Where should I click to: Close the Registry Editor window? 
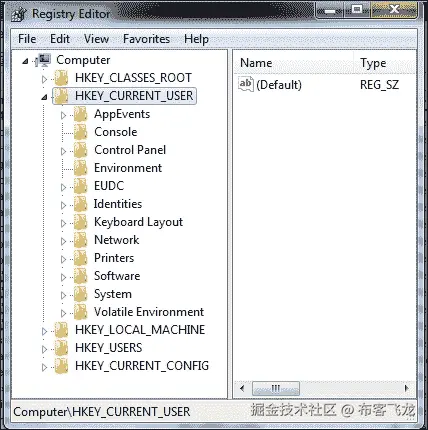pyautogui.click(x=394, y=10)
